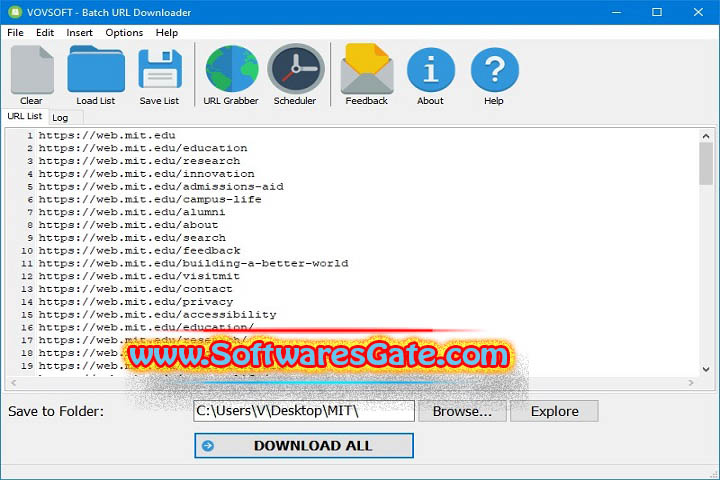Click the vertical scrollbar up arrow
720x480 pixels.
pyautogui.click(x=706, y=136)
